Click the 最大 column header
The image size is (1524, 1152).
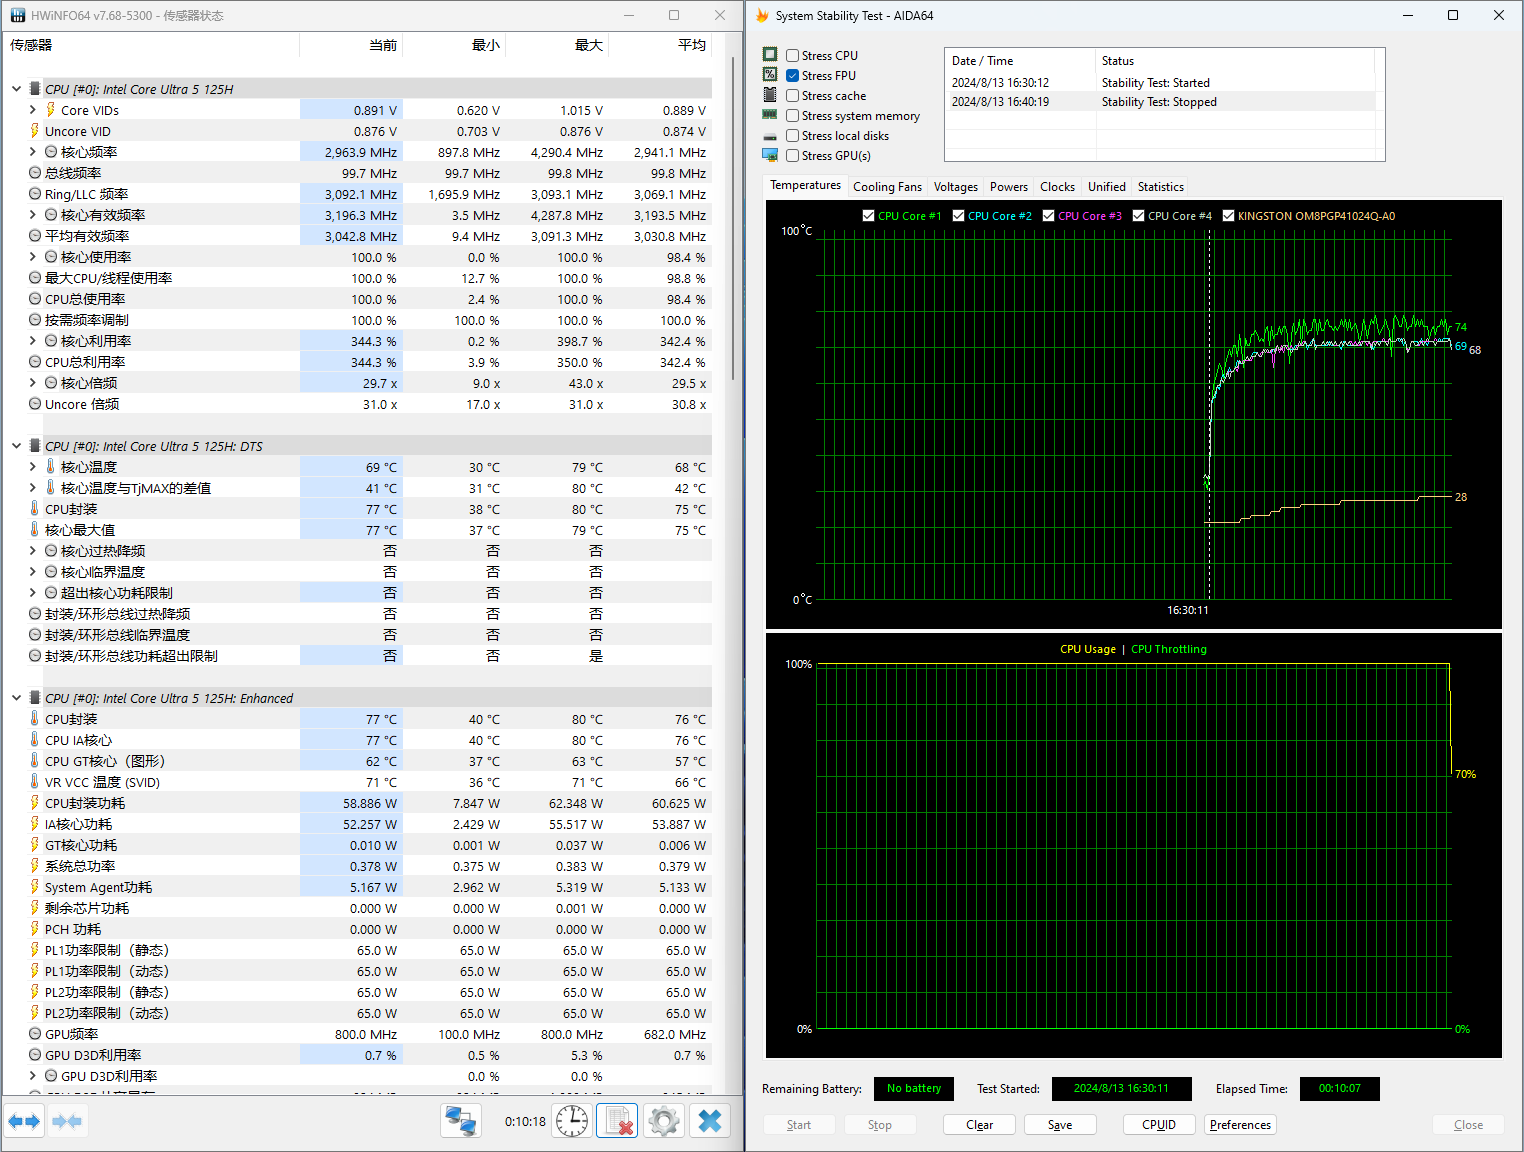(x=588, y=45)
